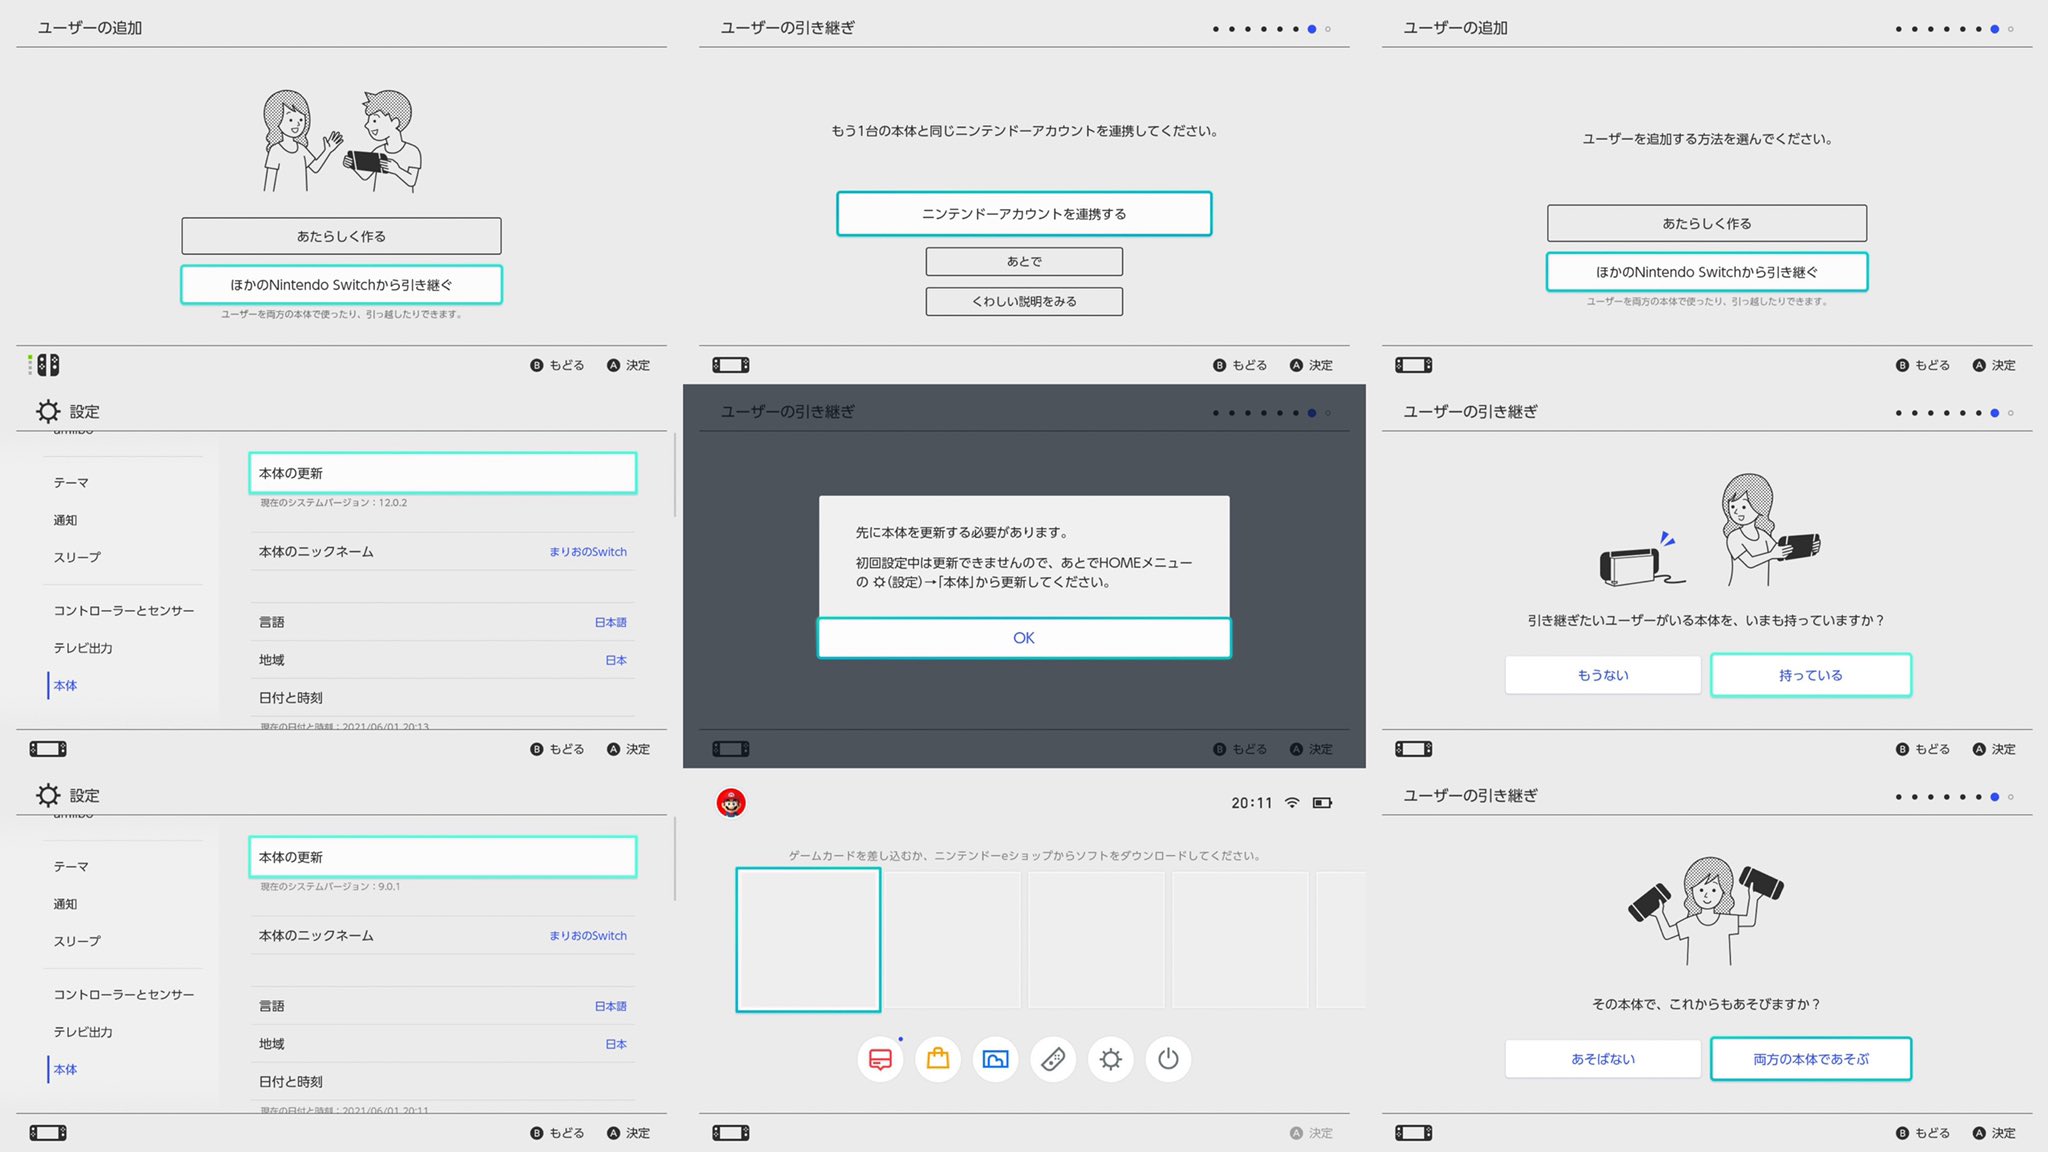This screenshot has width=2048, height=1152.
Task: Open コントローラーとセンサー in version 12.0.2 settings sidebar
Action: (x=124, y=610)
